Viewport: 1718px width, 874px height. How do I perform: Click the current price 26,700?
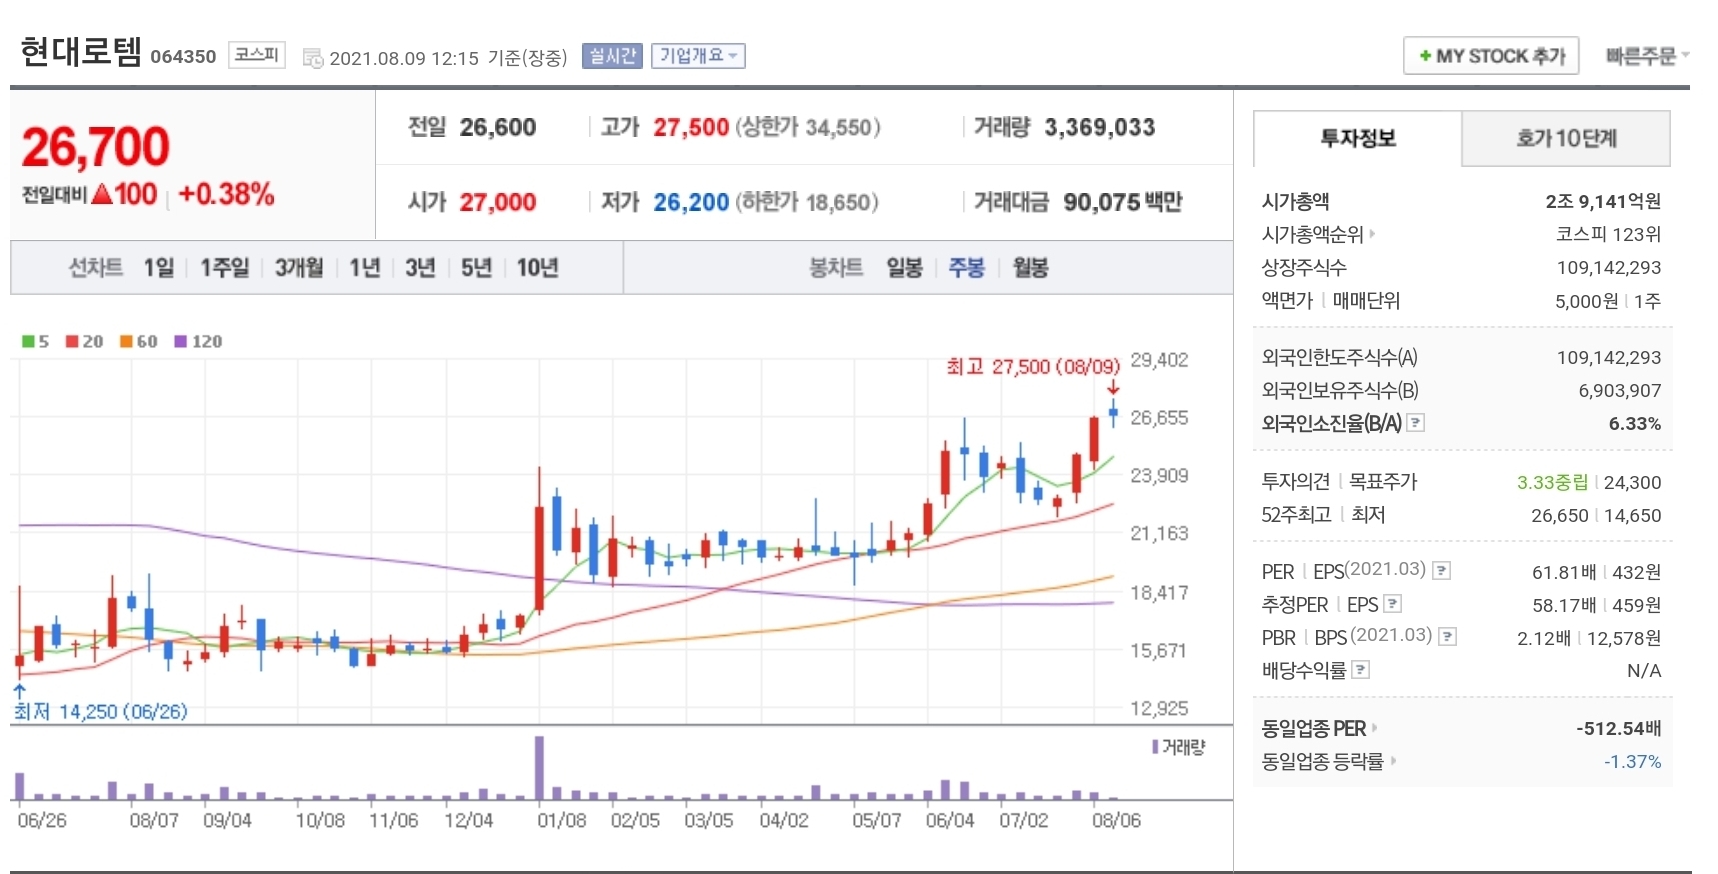[x=95, y=147]
